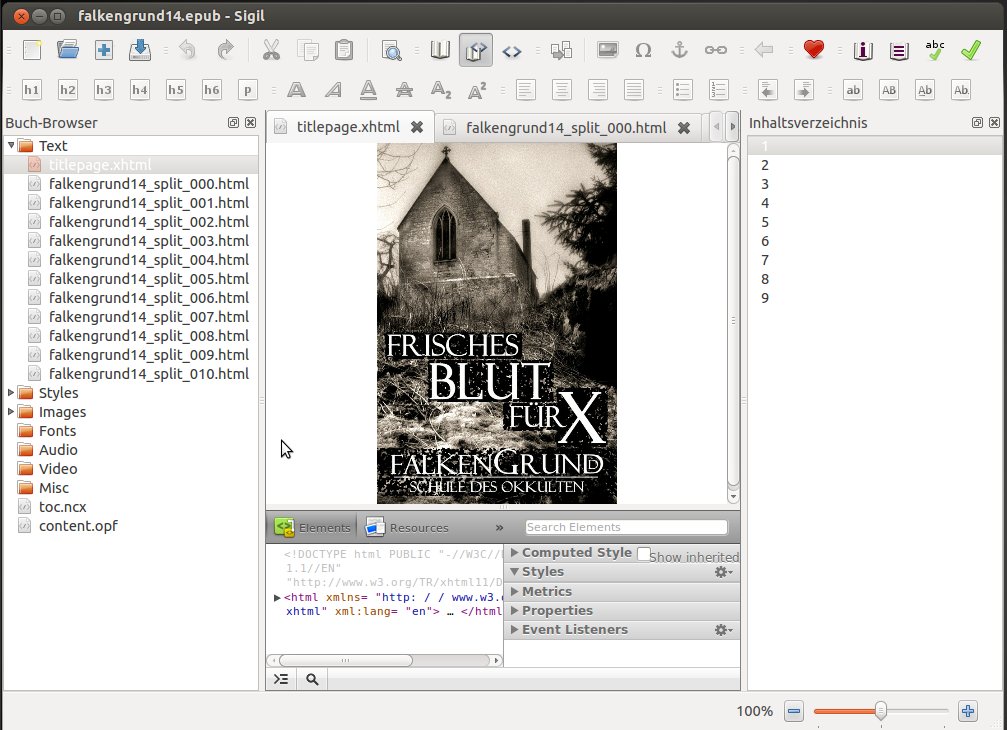Click the red heart Donate icon

(813, 50)
